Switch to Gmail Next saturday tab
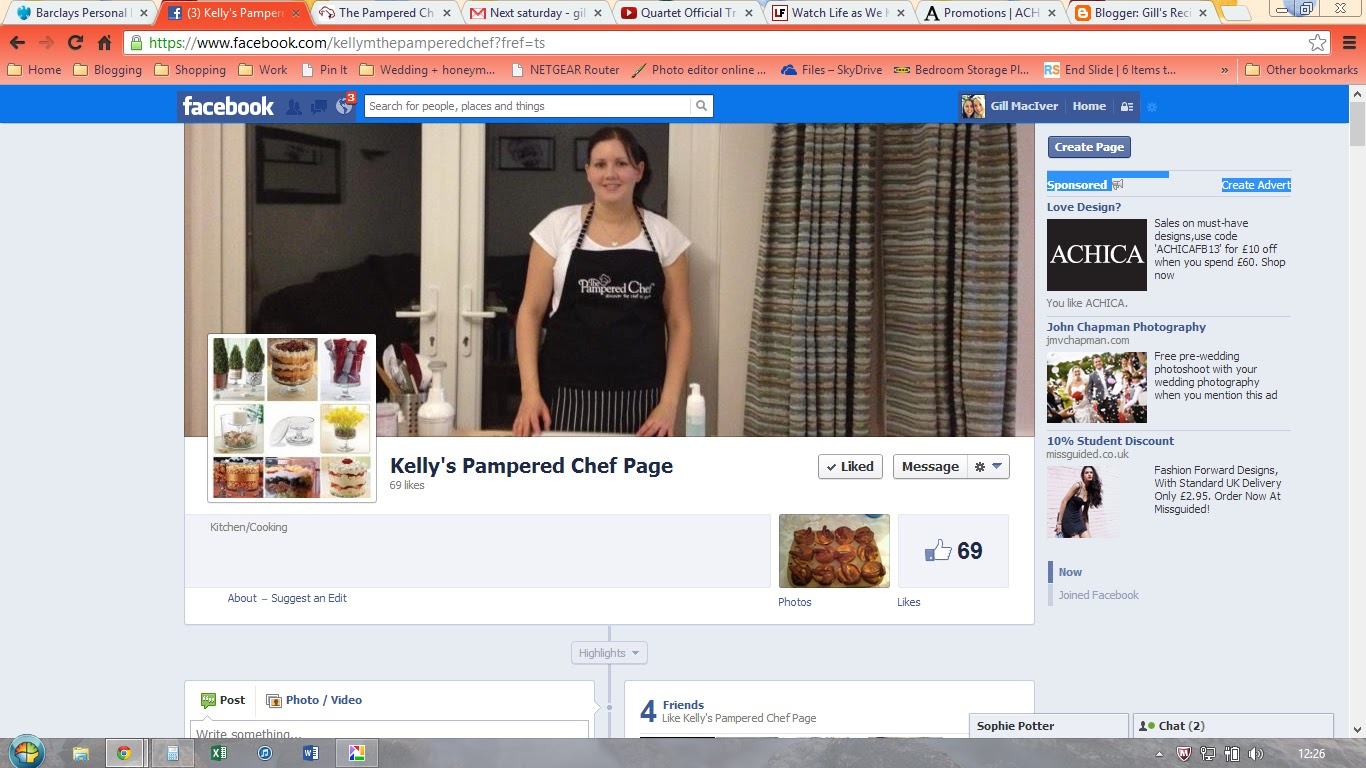This screenshot has width=1366, height=768. [537, 13]
